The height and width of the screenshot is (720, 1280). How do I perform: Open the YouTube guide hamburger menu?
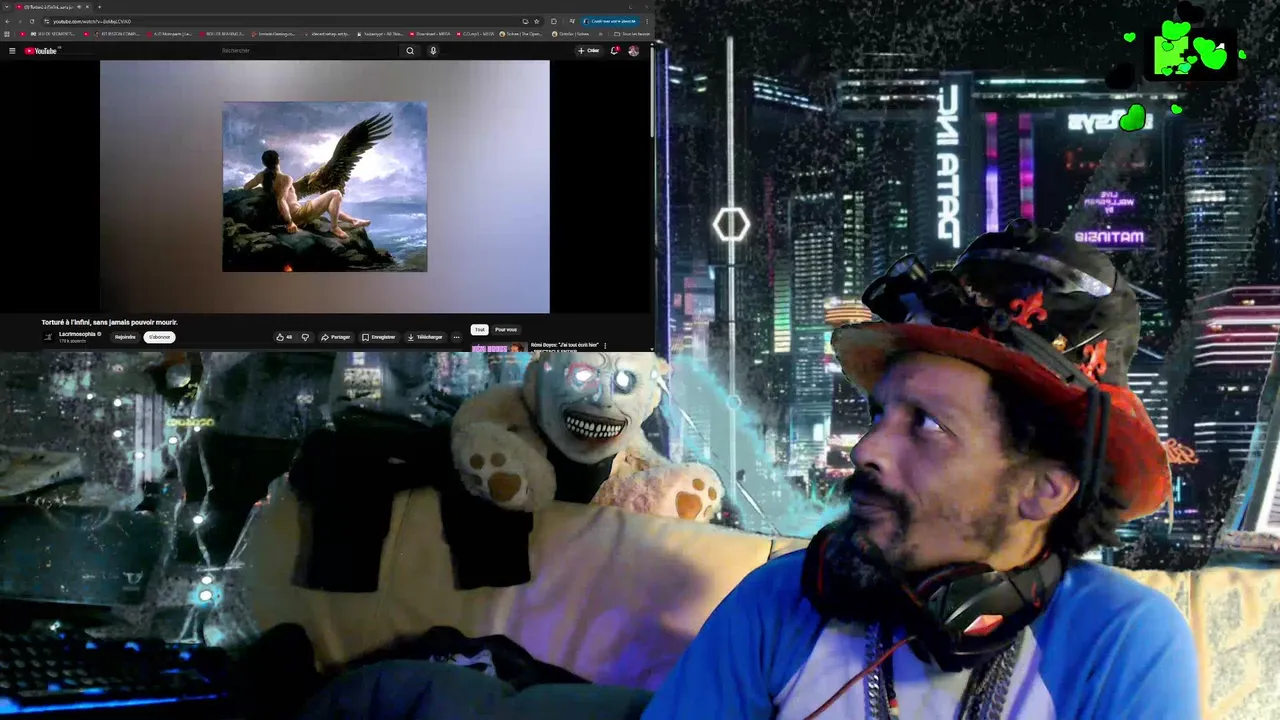(x=12, y=51)
